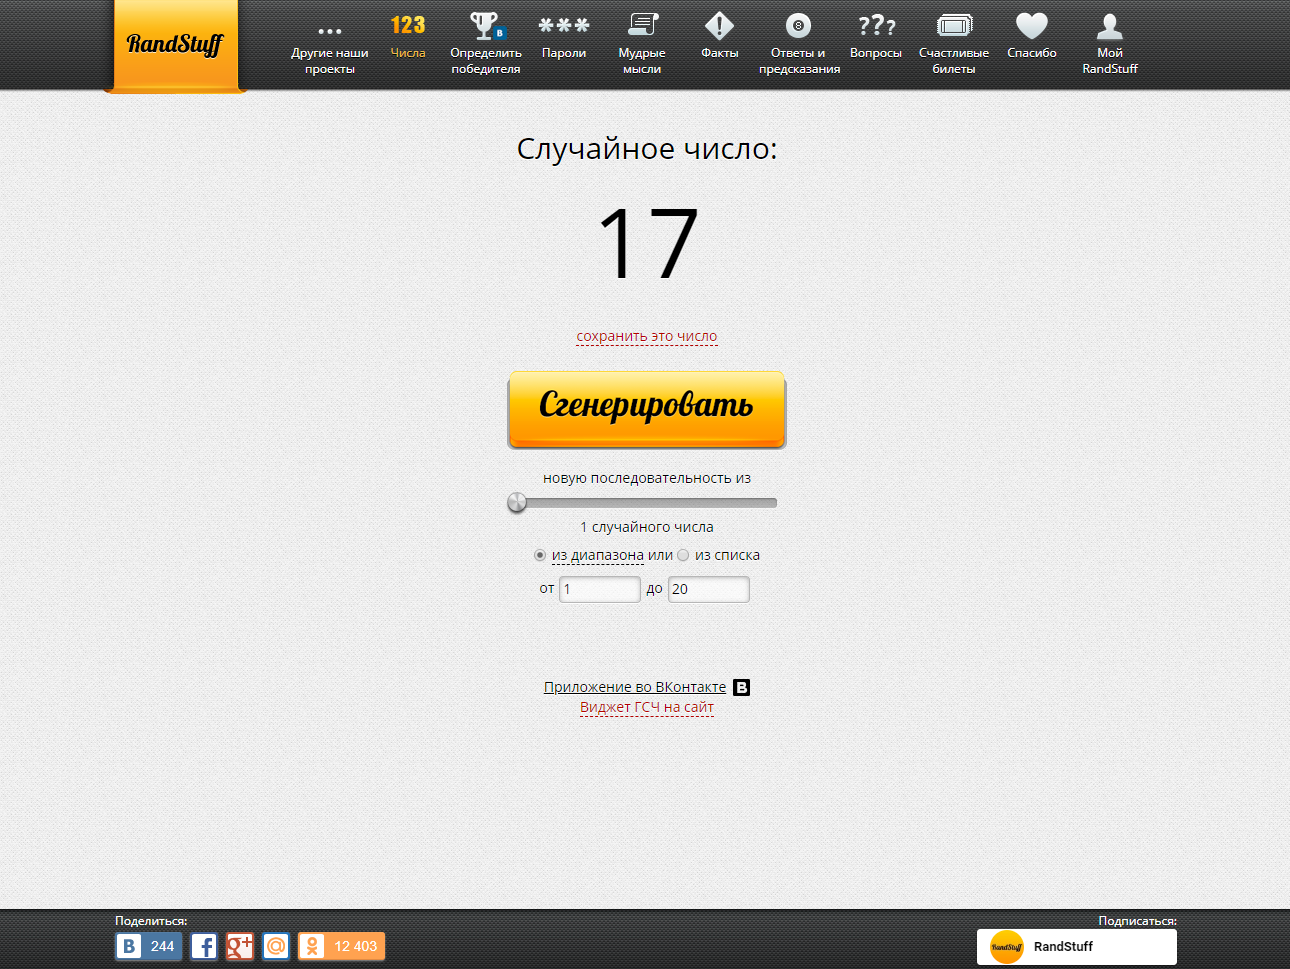1290x969 pixels.
Task: Click the 'сохранить это число' link
Action: tap(646, 336)
